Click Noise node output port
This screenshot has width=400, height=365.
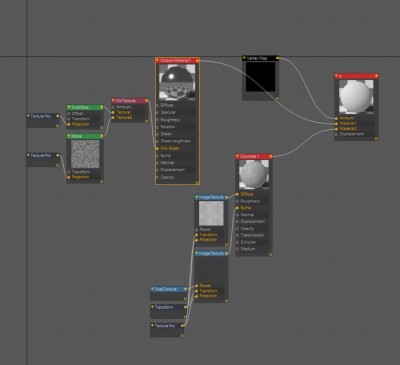[102, 136]
